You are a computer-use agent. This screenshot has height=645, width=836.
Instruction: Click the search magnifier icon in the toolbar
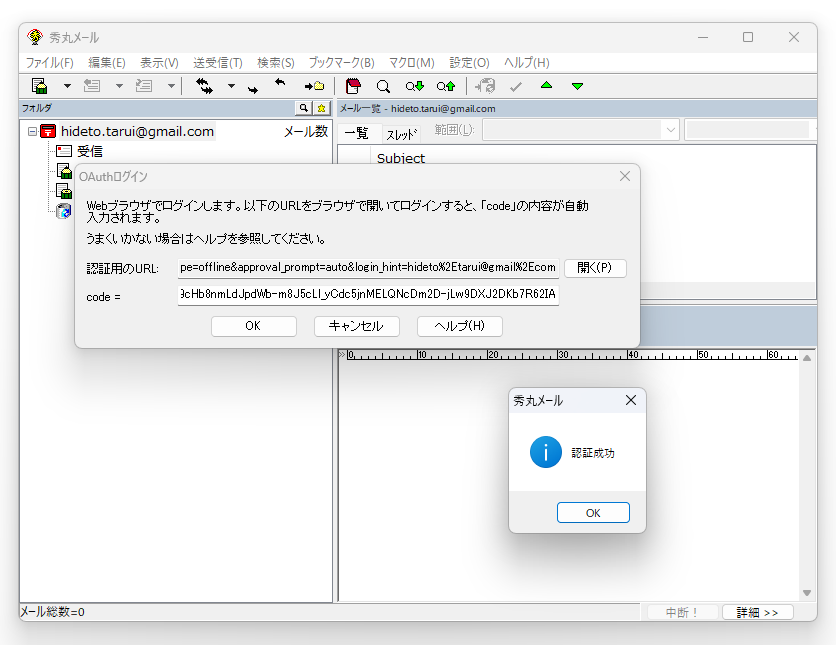click(x=383, y=86)
